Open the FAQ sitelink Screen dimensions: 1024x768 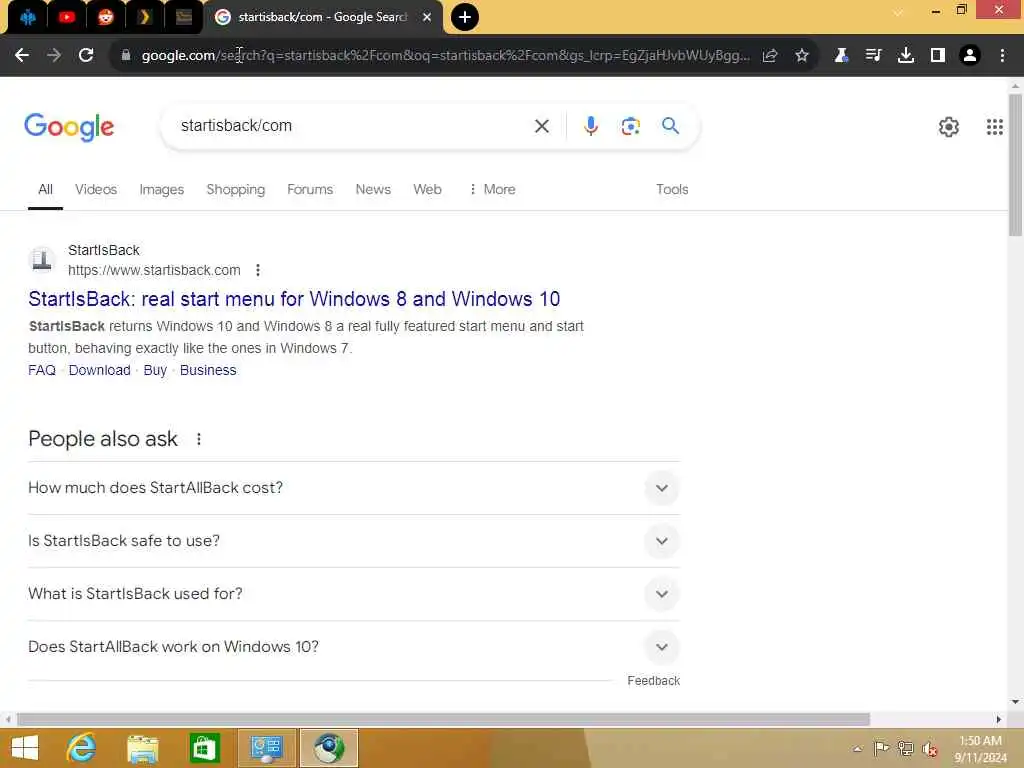(42, 370)
